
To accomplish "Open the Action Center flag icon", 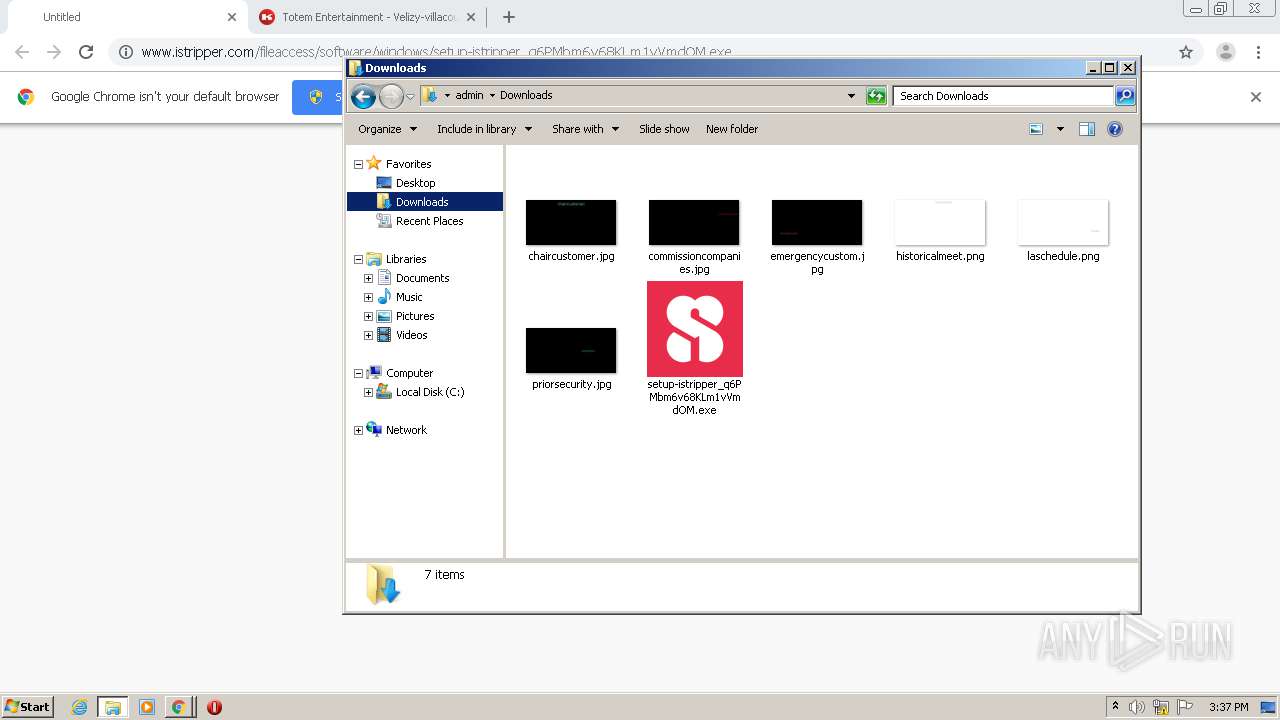I will pyautogui.click(x=1185, y=707).
